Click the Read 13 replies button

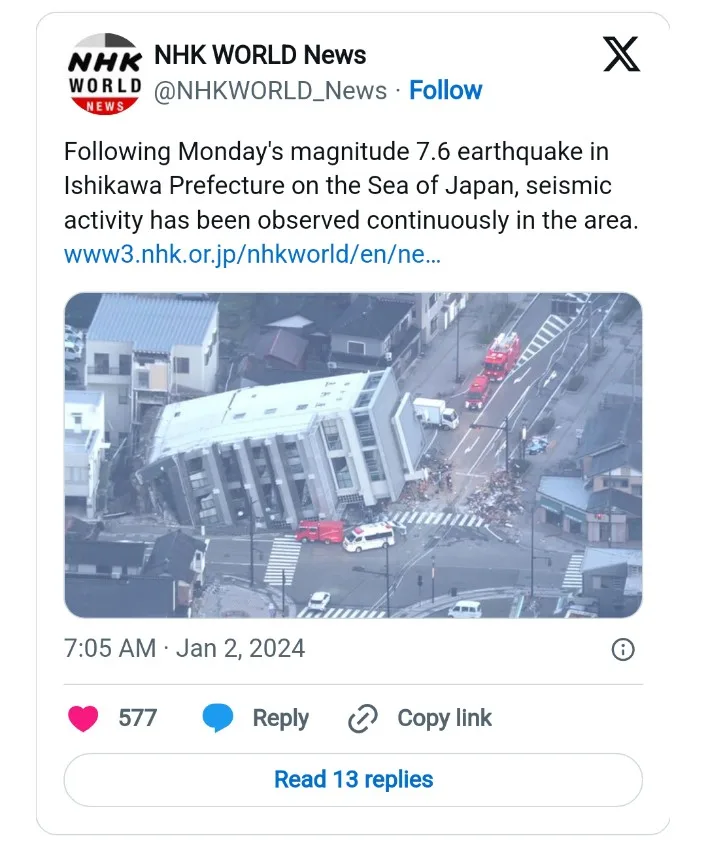tap(353, 779)
